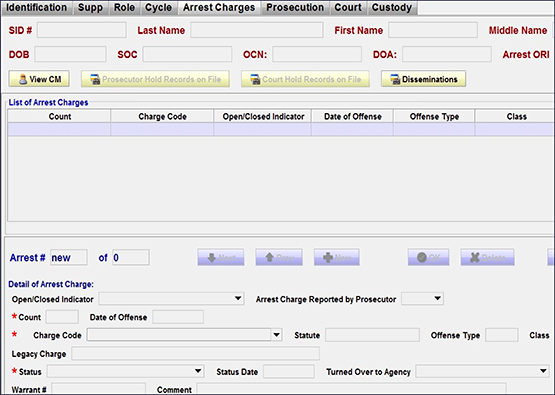Viewport: 555px width, 395px height.
Task: Click the Count input field in details
Action: 62,317
